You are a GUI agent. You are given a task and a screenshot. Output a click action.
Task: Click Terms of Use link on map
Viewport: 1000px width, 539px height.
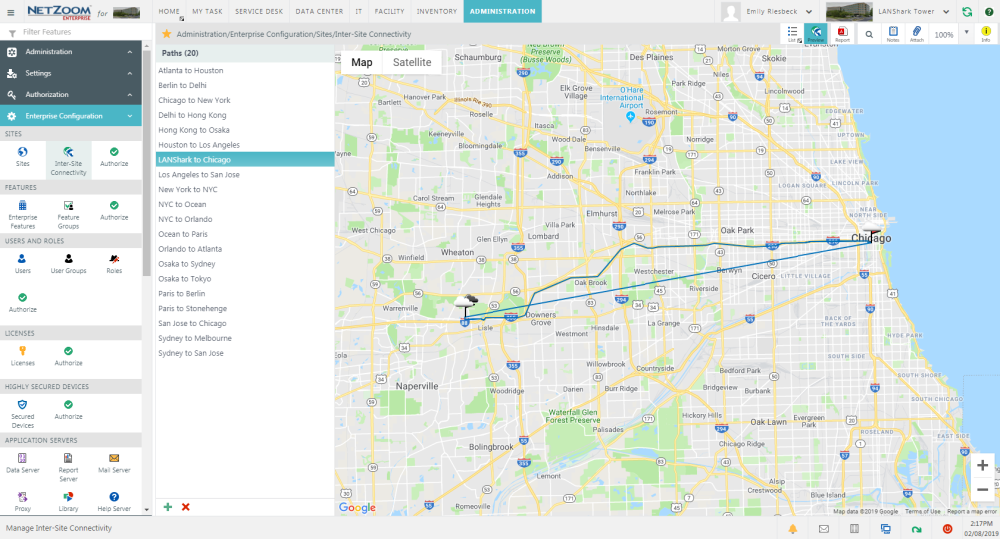click(x=923, y=512)
